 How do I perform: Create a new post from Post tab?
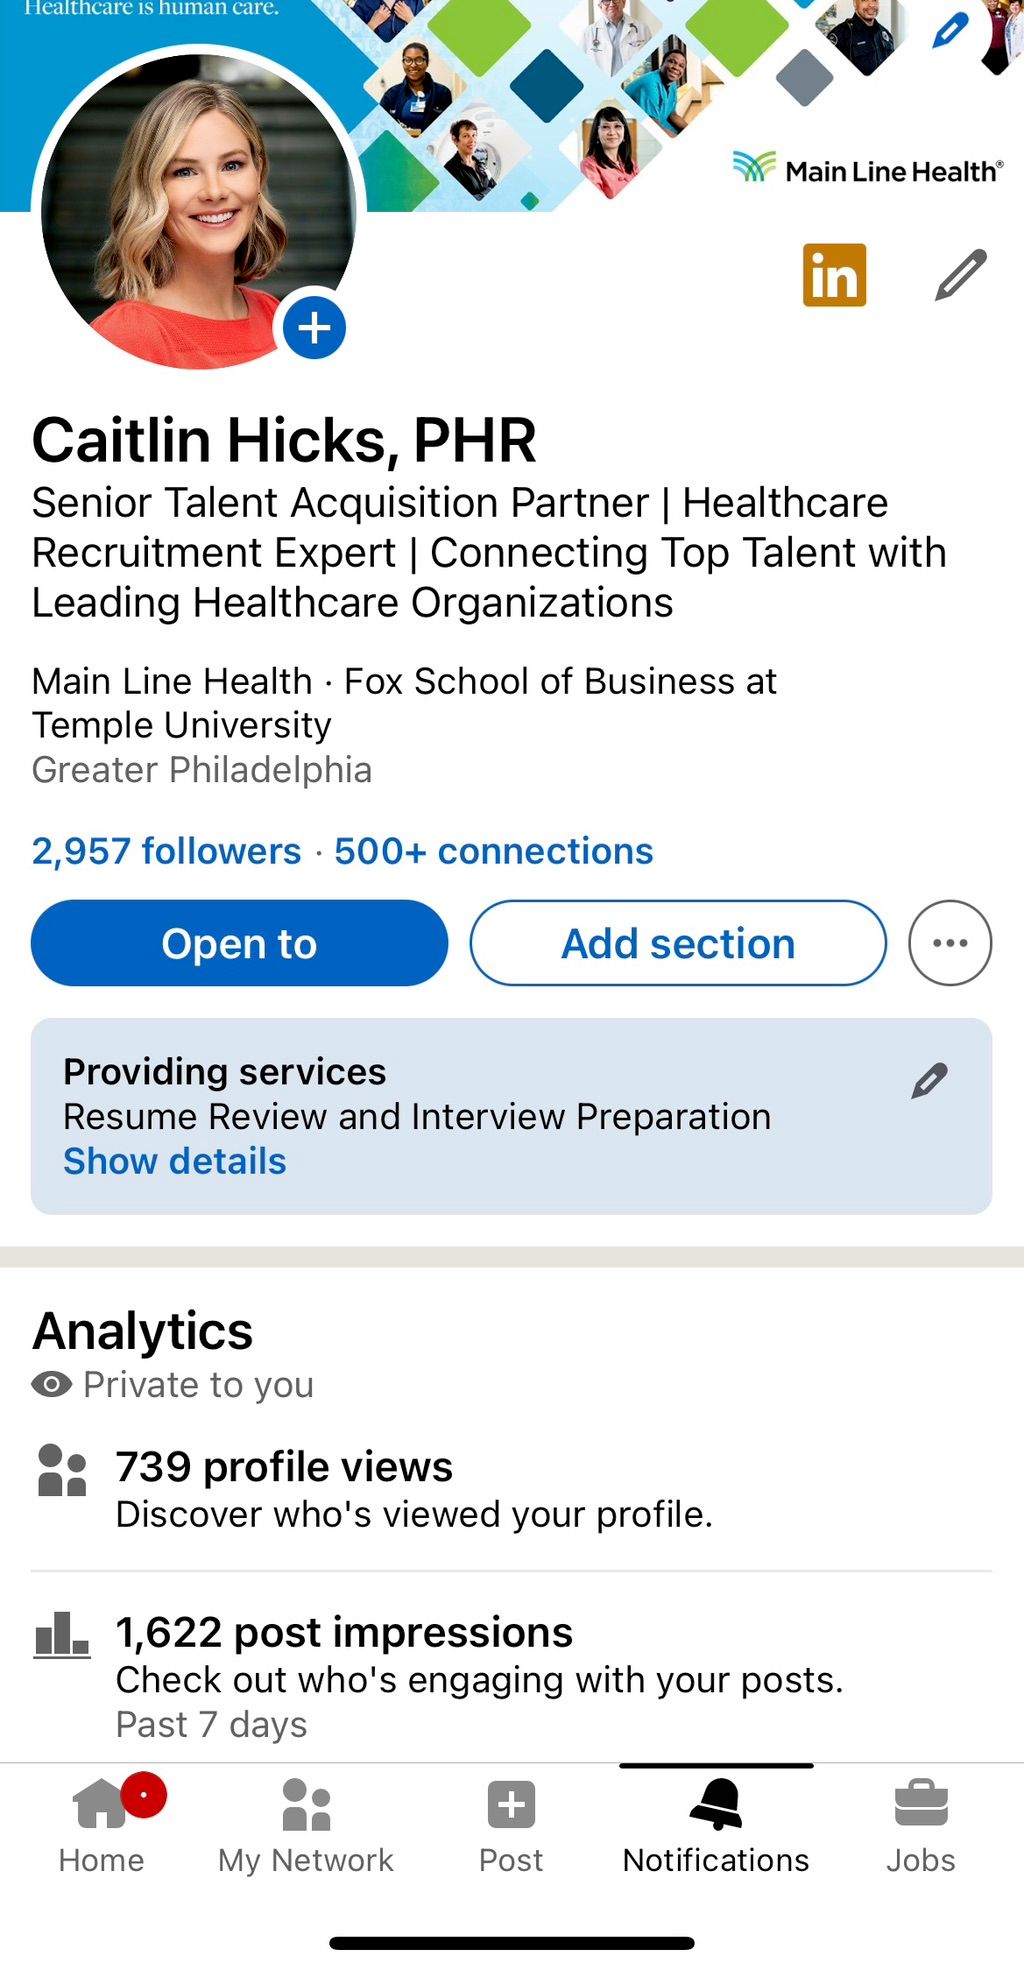511,1826
